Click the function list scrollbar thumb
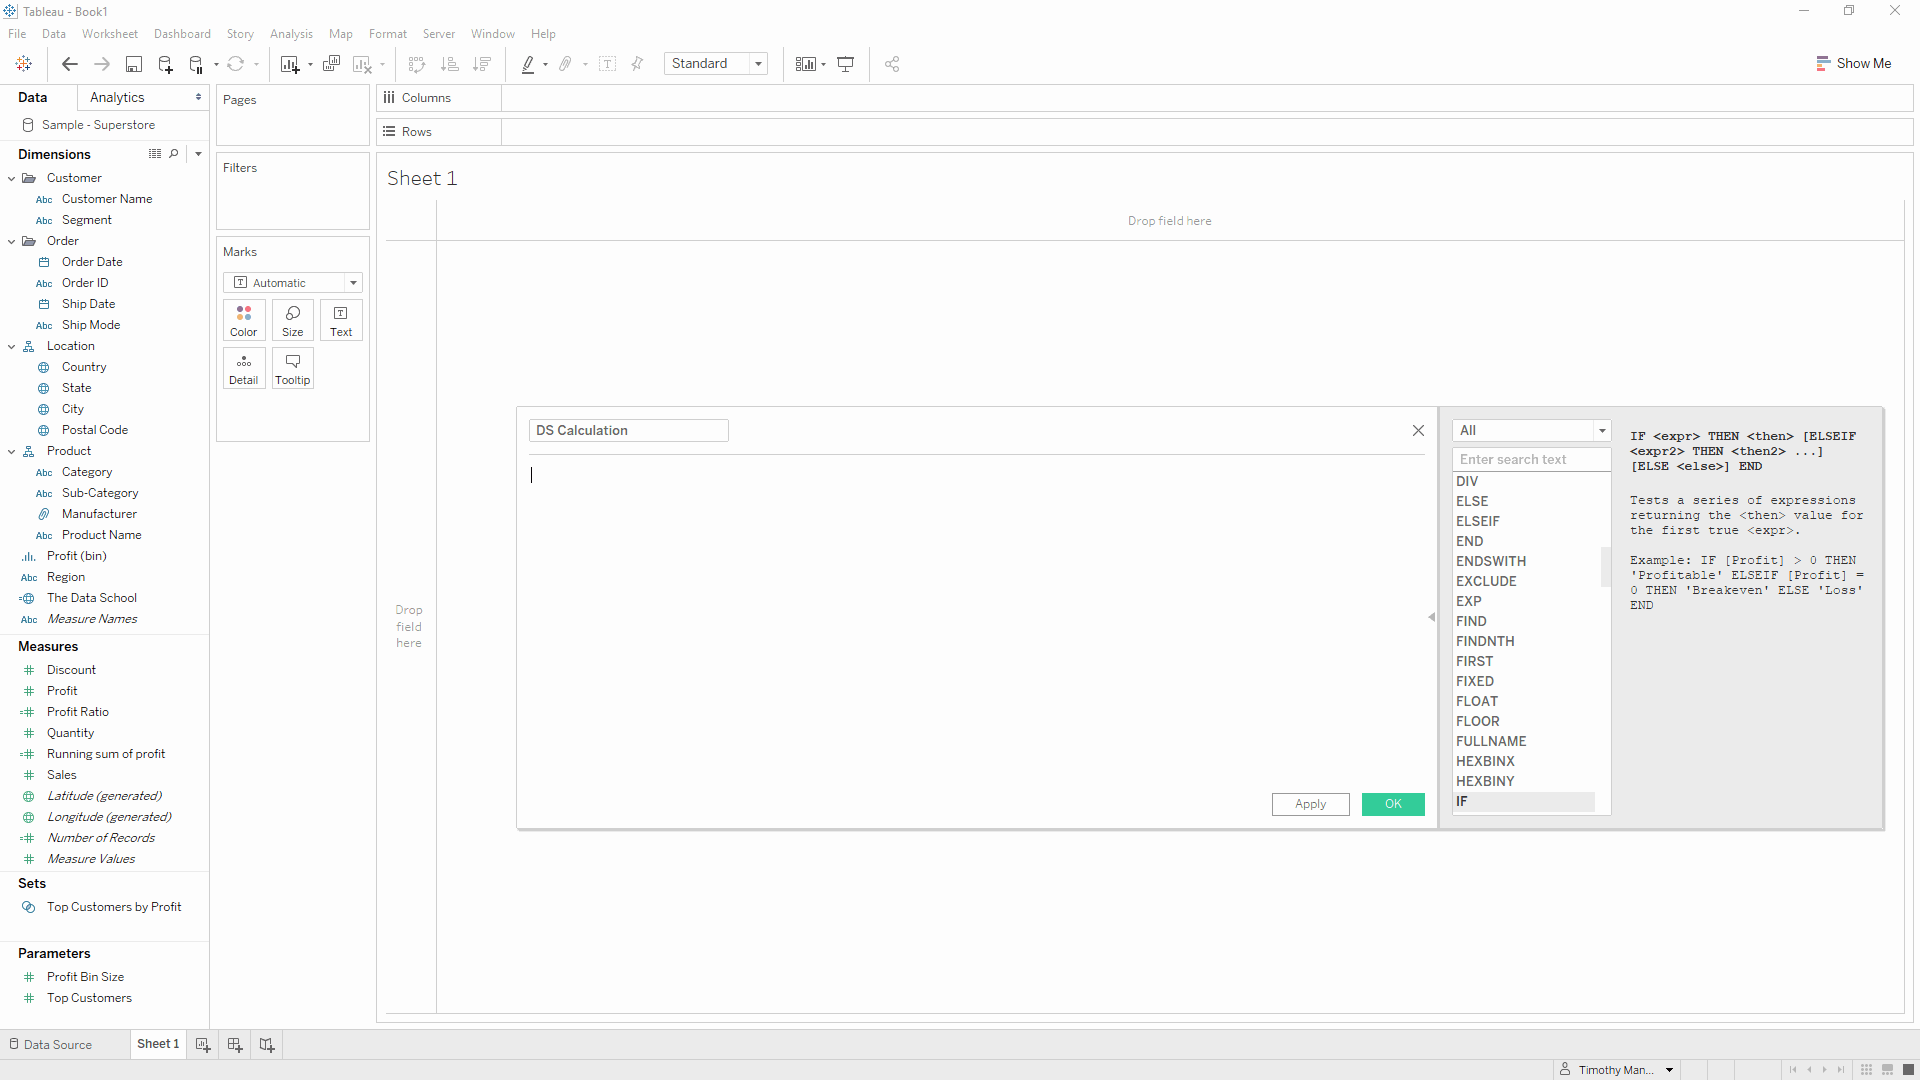This screenshot has height=1080, width=1920. [x=1605, y=567]
